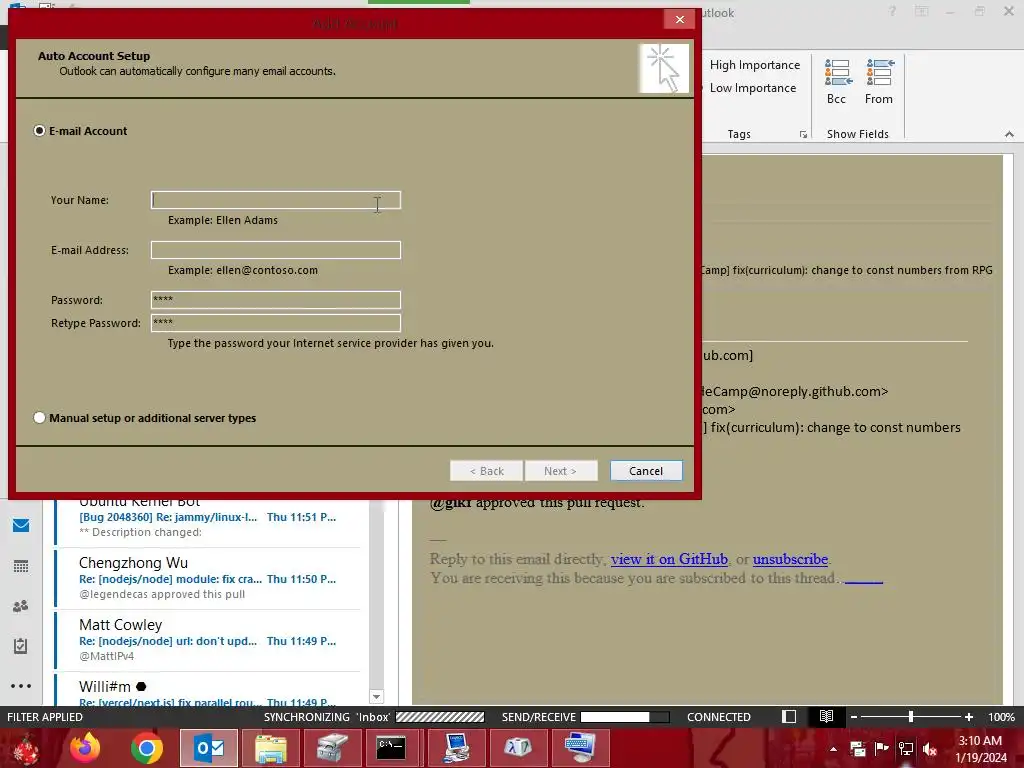Open File Explorer from the taskbar
This screenshot has height=768, width=1024.
point(270,749)
